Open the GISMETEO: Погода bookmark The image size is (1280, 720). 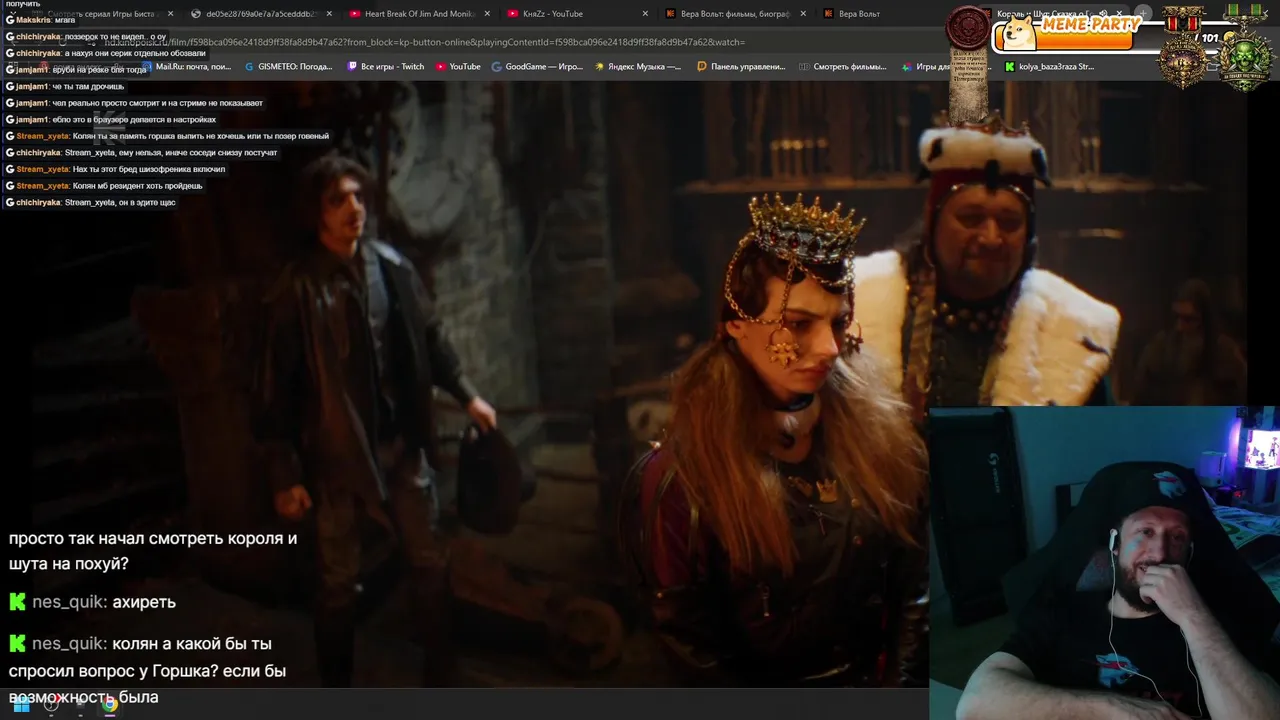(288, 67)
